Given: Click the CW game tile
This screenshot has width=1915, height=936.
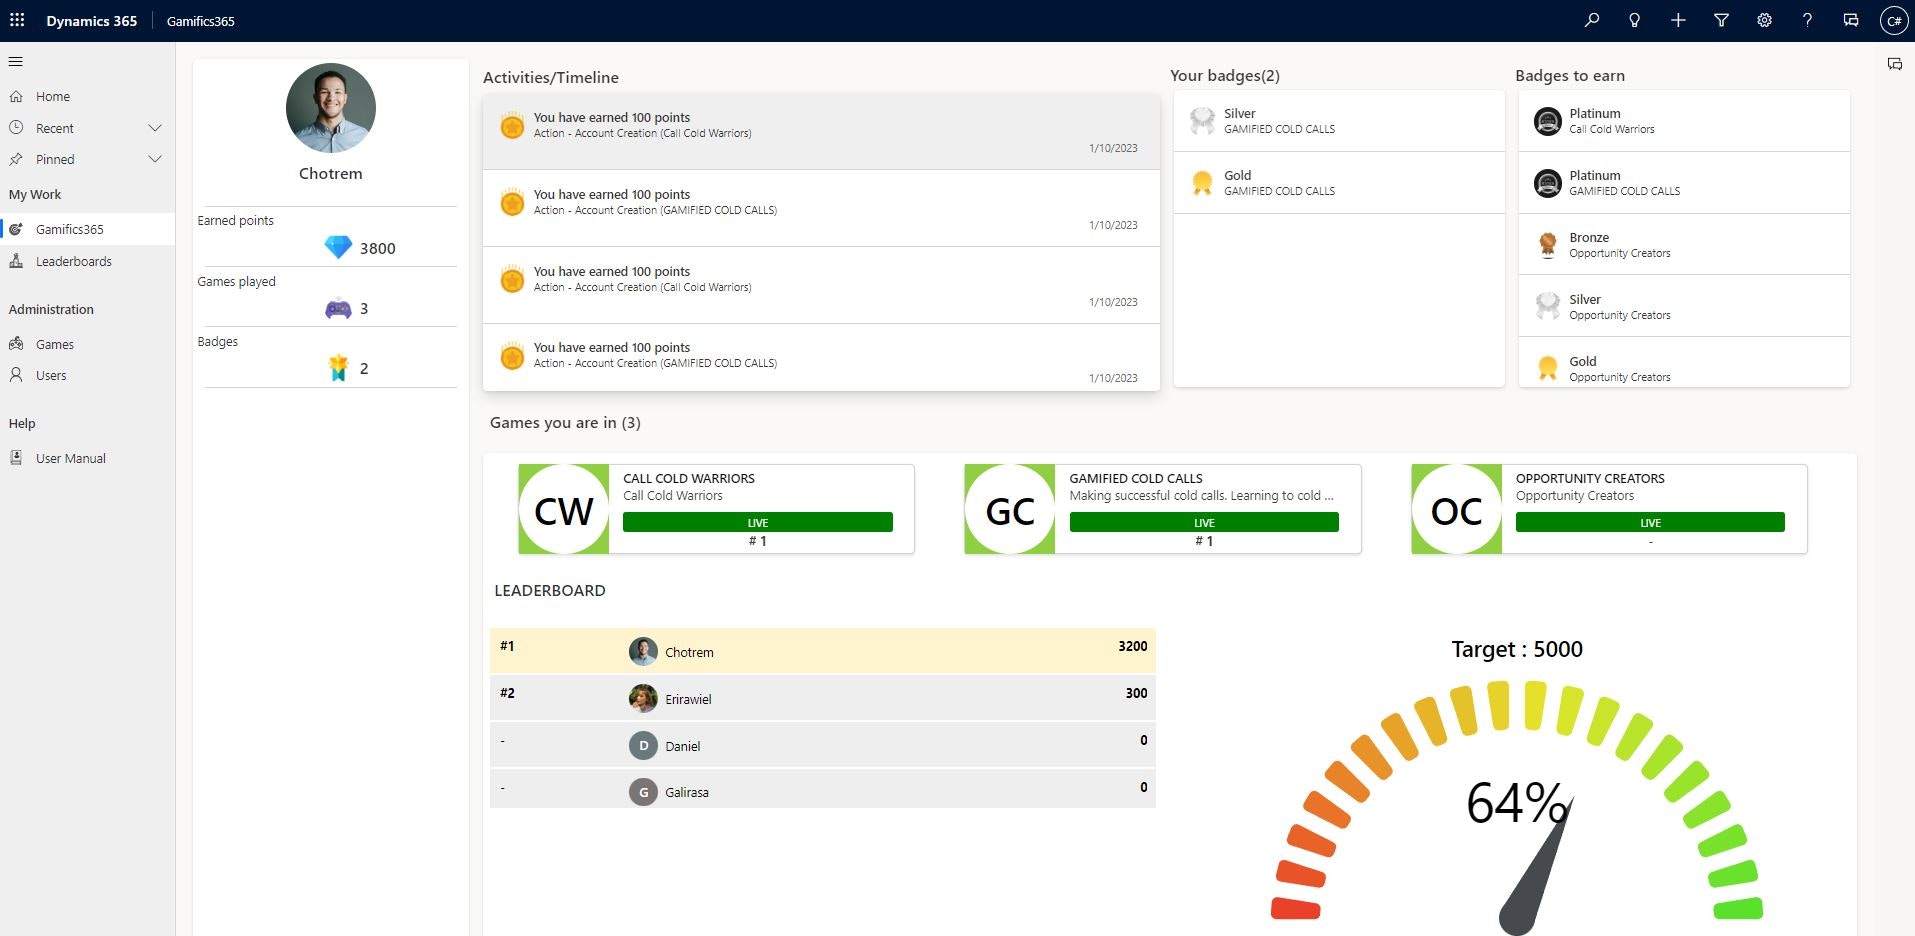Looking at the screenshot, I should [x=564, y=509].
